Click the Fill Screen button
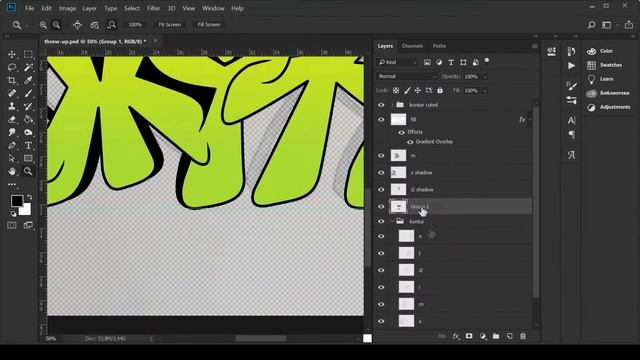 click(209, 25)
